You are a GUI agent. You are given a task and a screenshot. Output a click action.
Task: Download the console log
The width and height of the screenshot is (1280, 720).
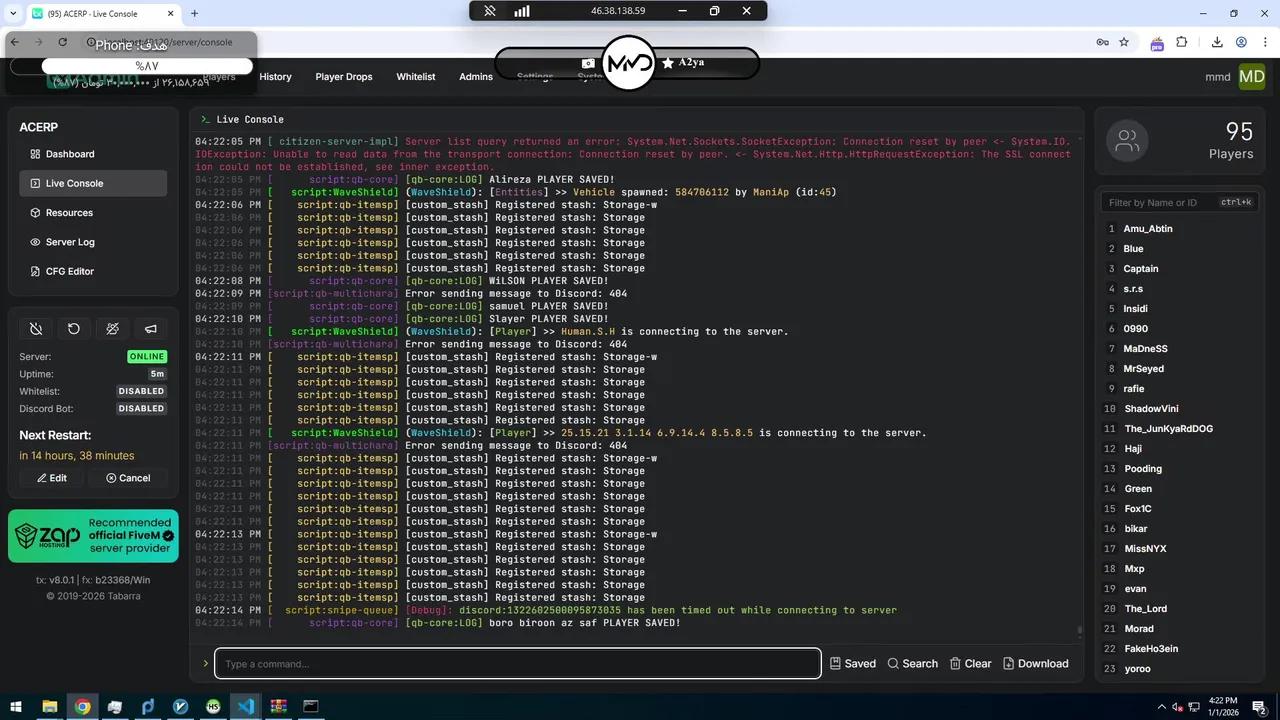pyautogui.click(x=1035, y=664)
